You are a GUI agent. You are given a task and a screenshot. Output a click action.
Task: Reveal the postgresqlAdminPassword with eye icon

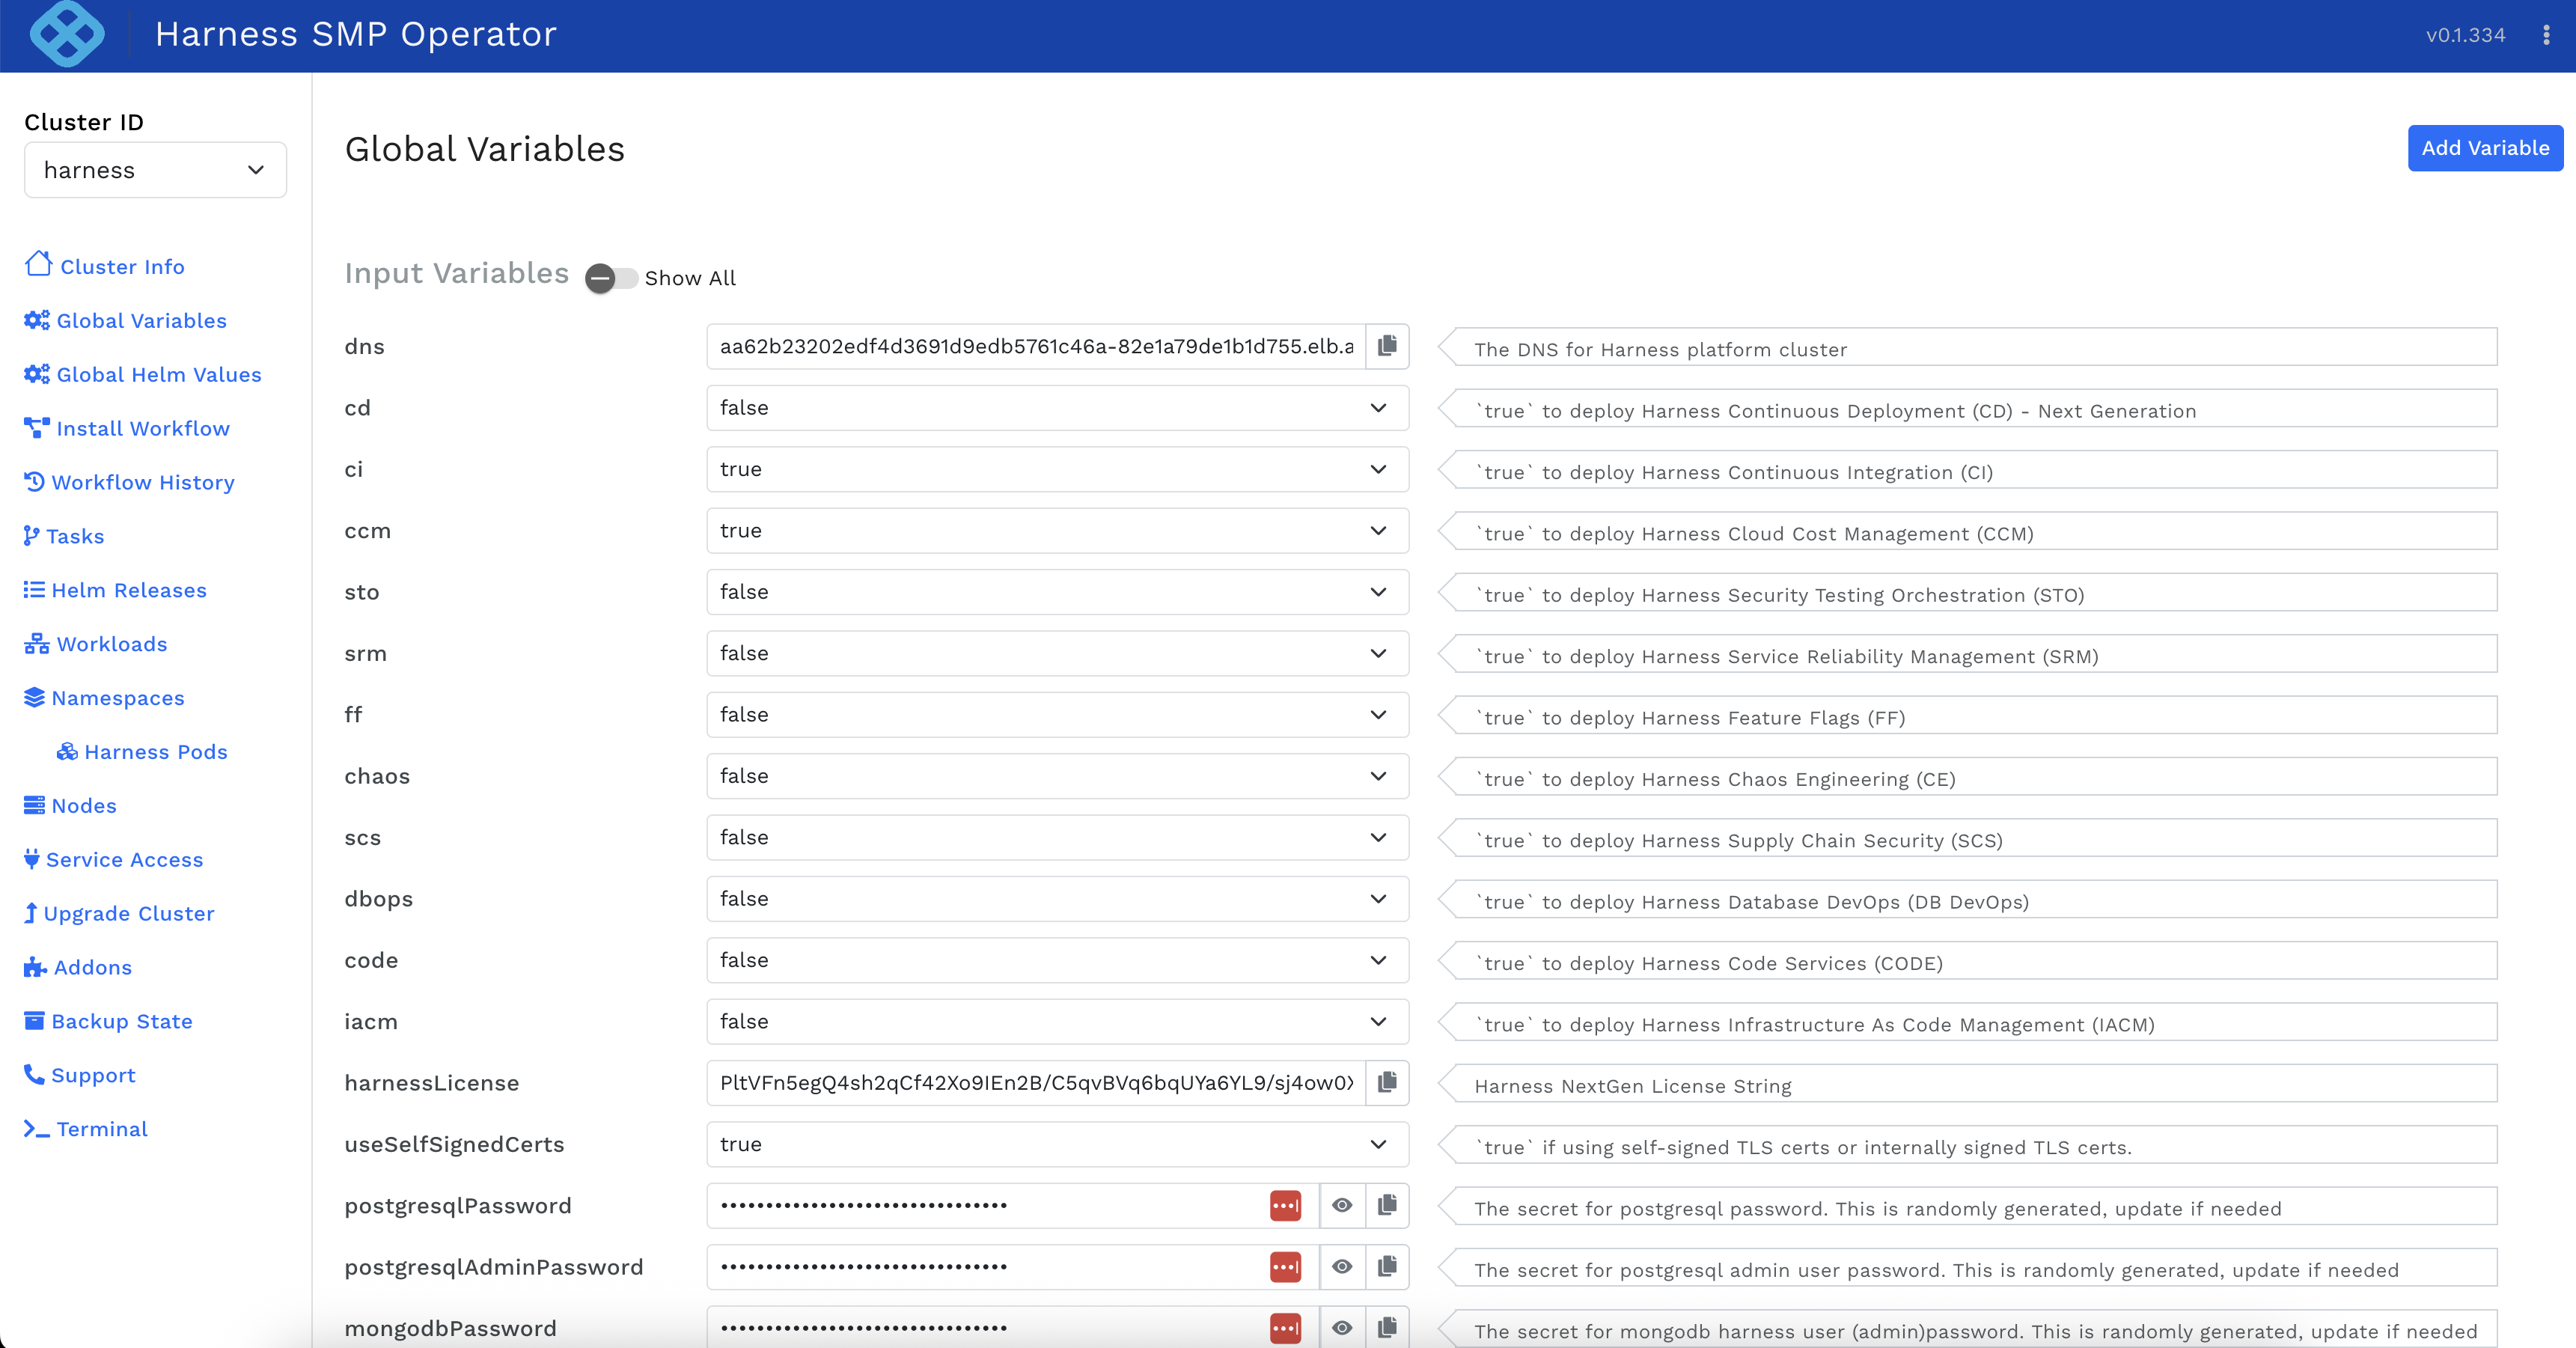click(1342, 1267)
